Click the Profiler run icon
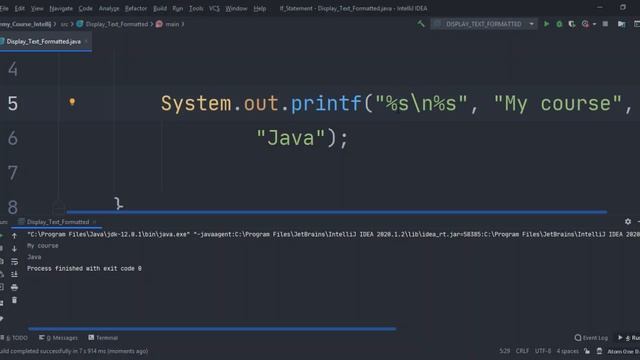640x360 pixels. coord(585,24)
